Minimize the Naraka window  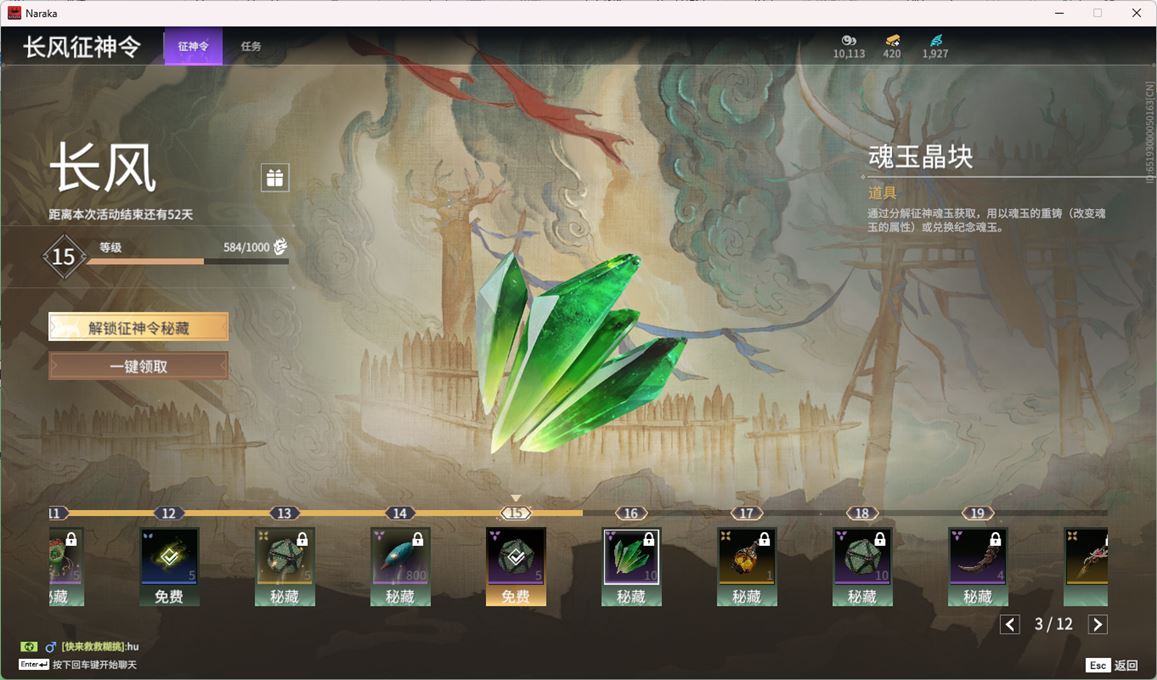(1060, 13)
